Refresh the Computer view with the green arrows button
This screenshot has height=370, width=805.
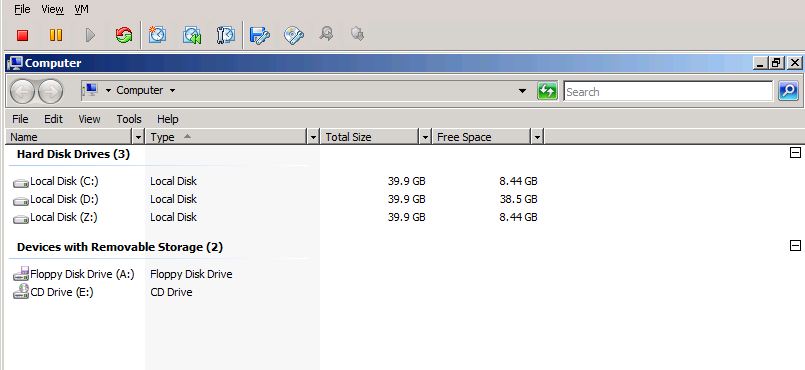coord(547,91)
